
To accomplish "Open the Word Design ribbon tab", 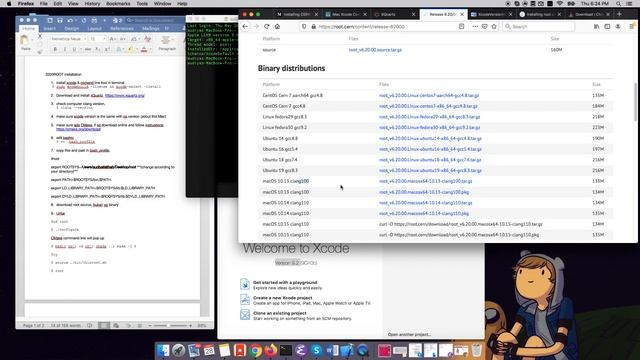I will point(71,29).
